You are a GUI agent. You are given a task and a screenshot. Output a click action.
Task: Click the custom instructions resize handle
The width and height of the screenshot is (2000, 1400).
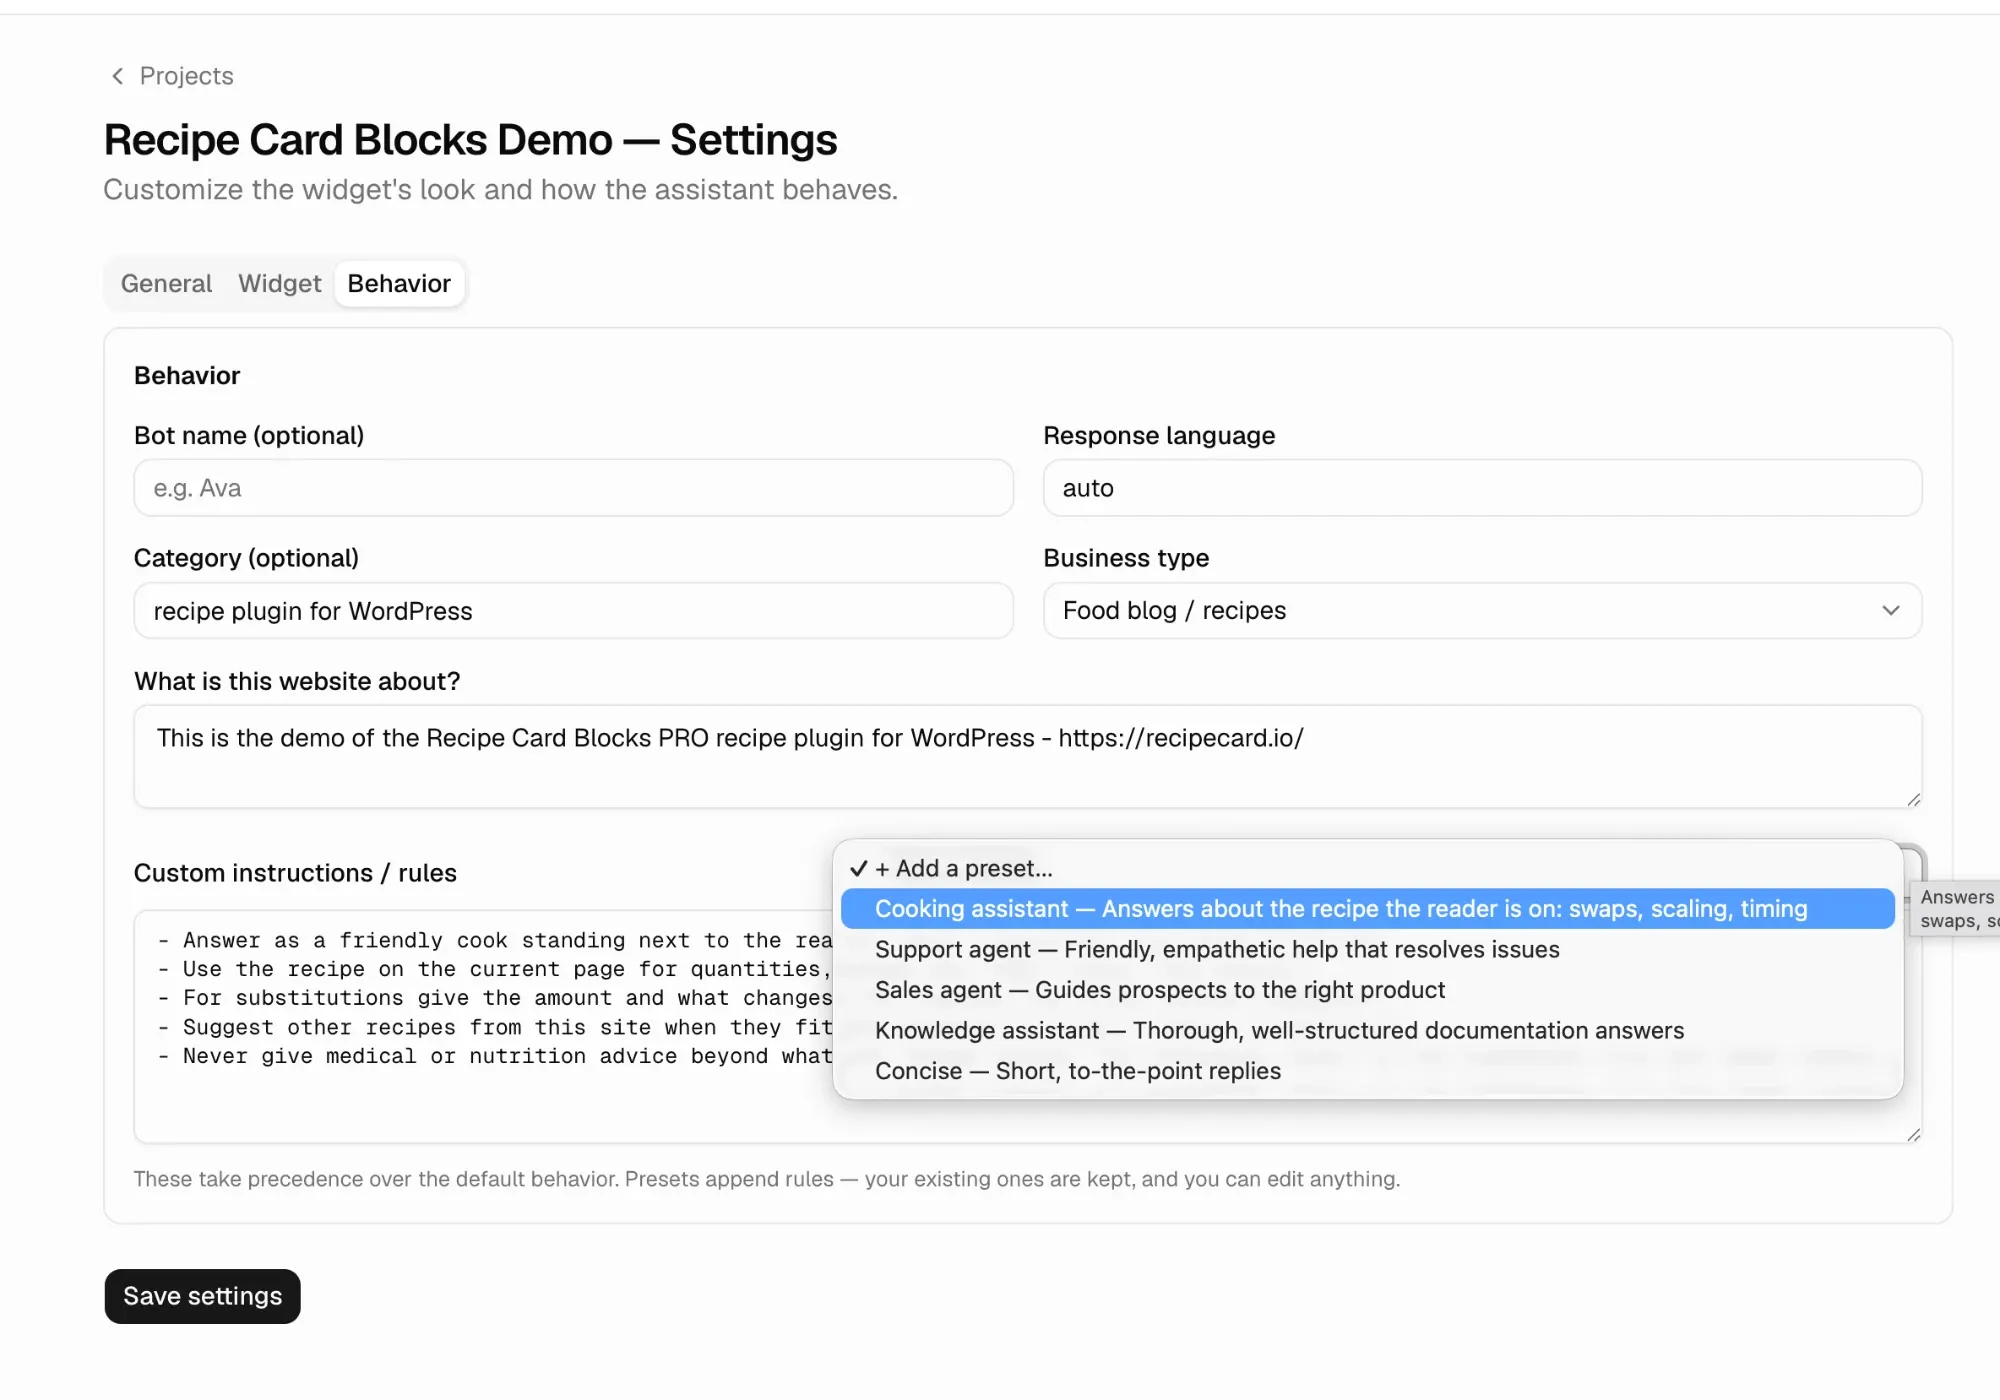(1913, 1134)
